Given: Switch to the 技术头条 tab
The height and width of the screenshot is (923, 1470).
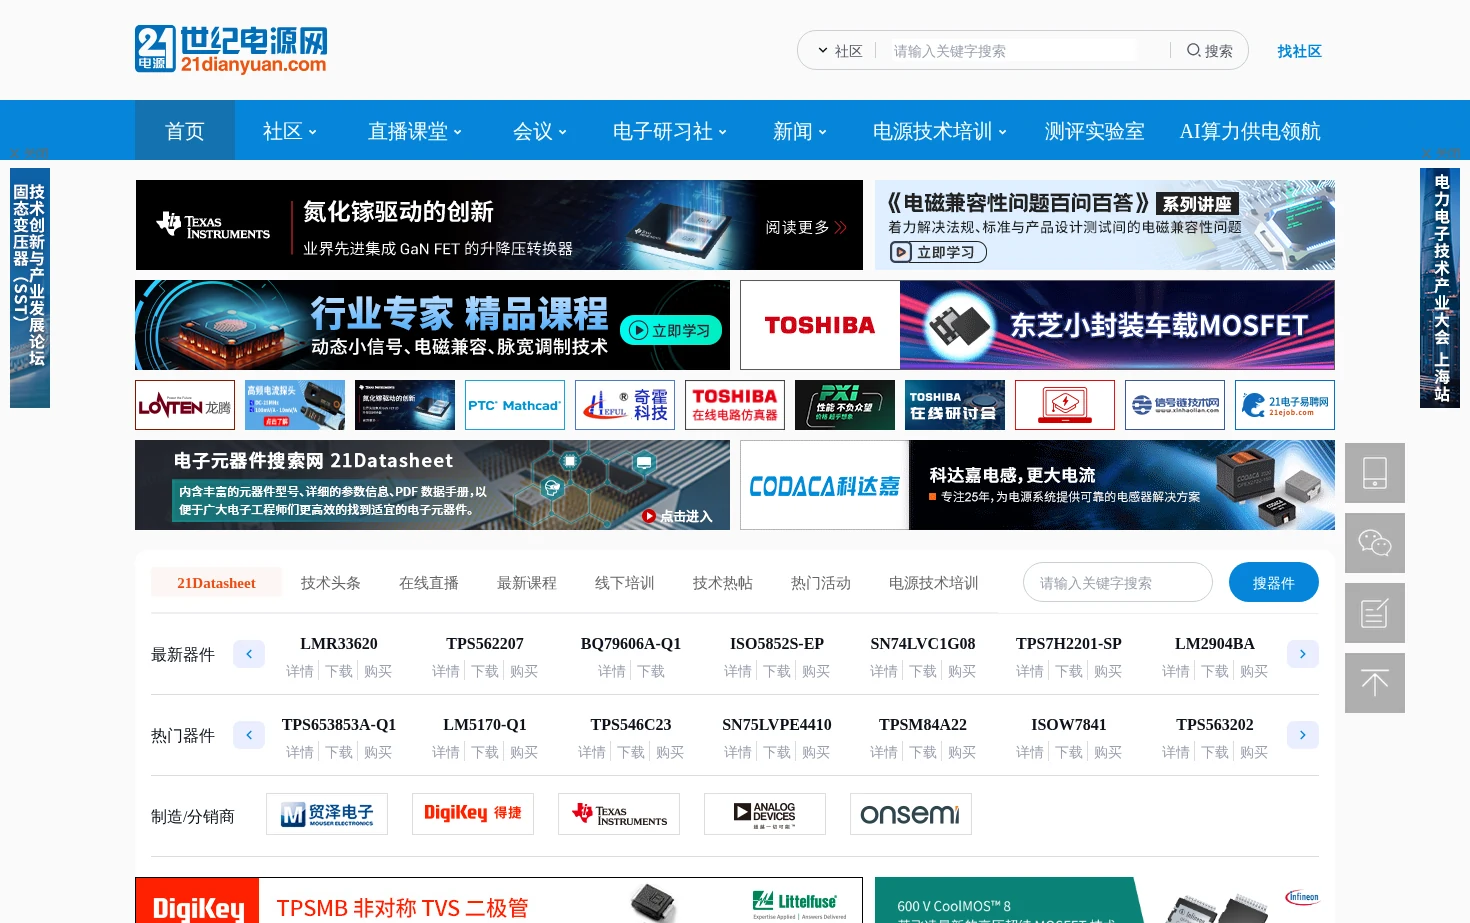Looking at the screenshot, I should pyautogui.click(x=331, y=583).
